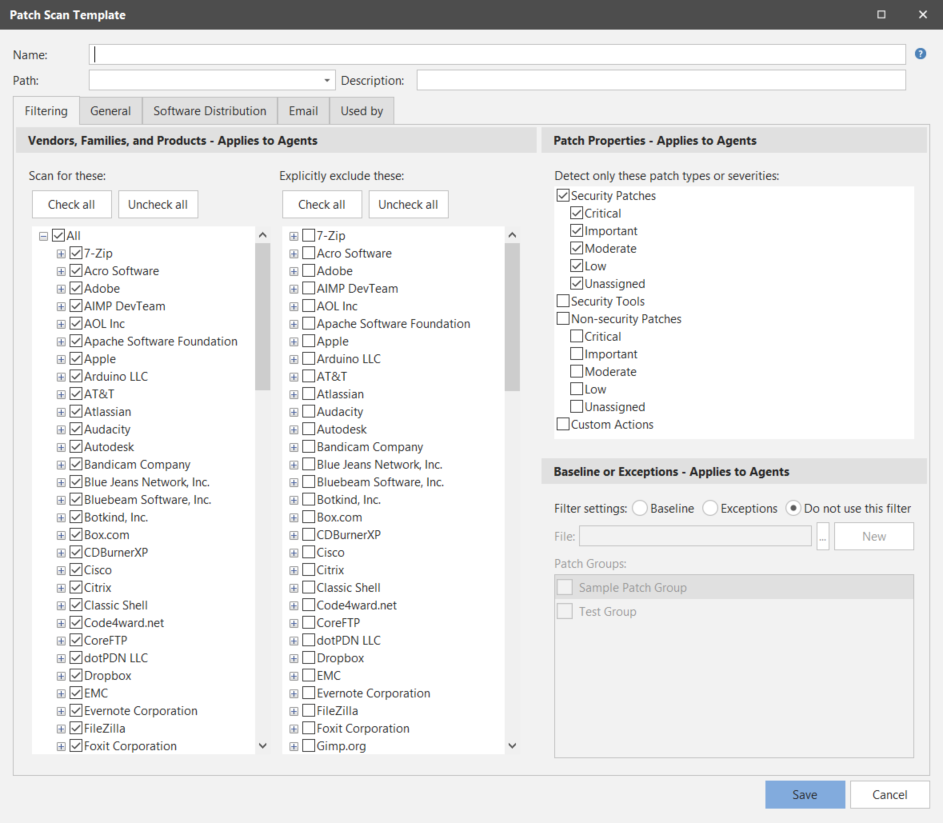Screen dimensions: 943x823
Task: Click the New file button
Action: [x=874, y=536]
